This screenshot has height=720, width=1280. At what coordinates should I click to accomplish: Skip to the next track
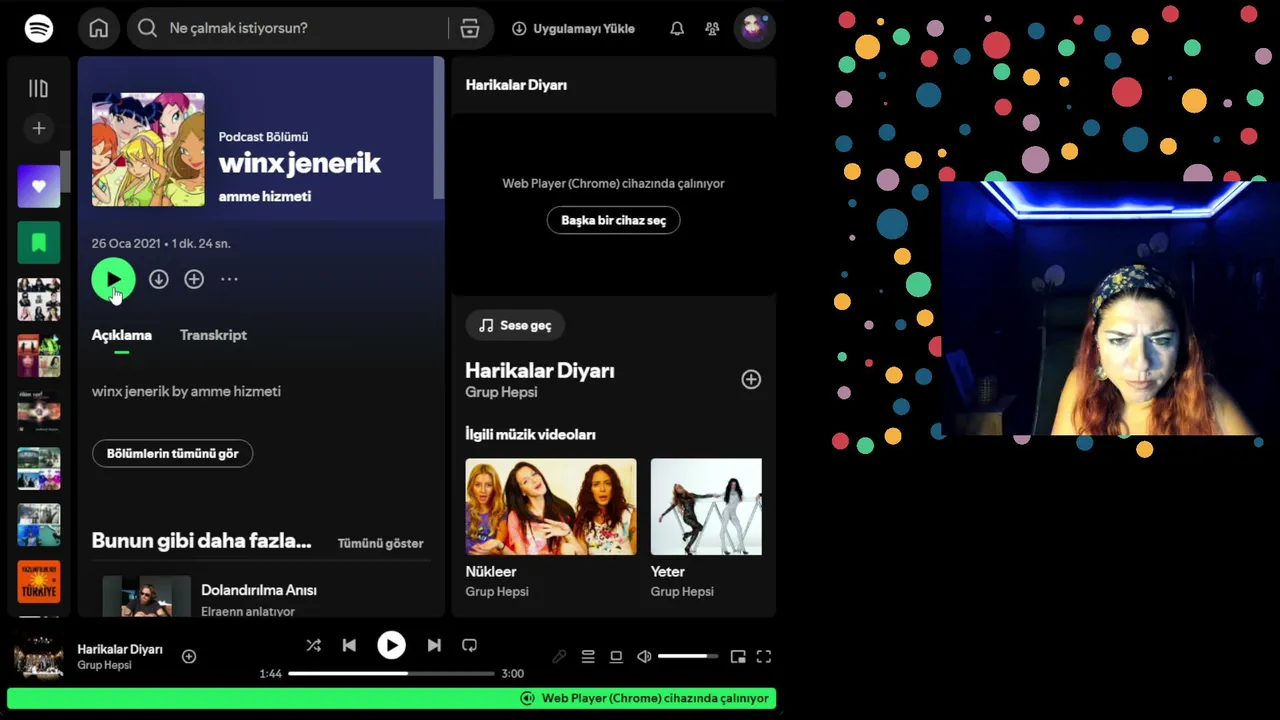(x=434, y=645)
